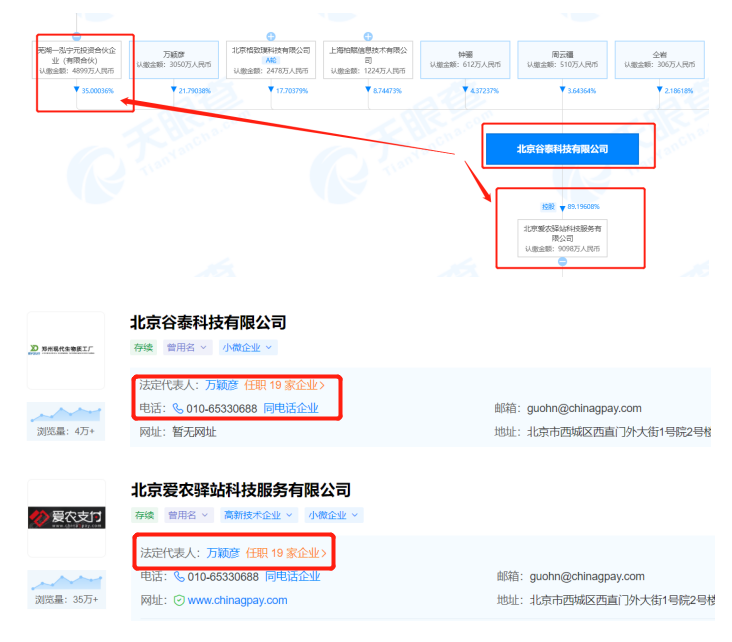Click 北京谷泰科技 phone icon

[x=178, y=409]
